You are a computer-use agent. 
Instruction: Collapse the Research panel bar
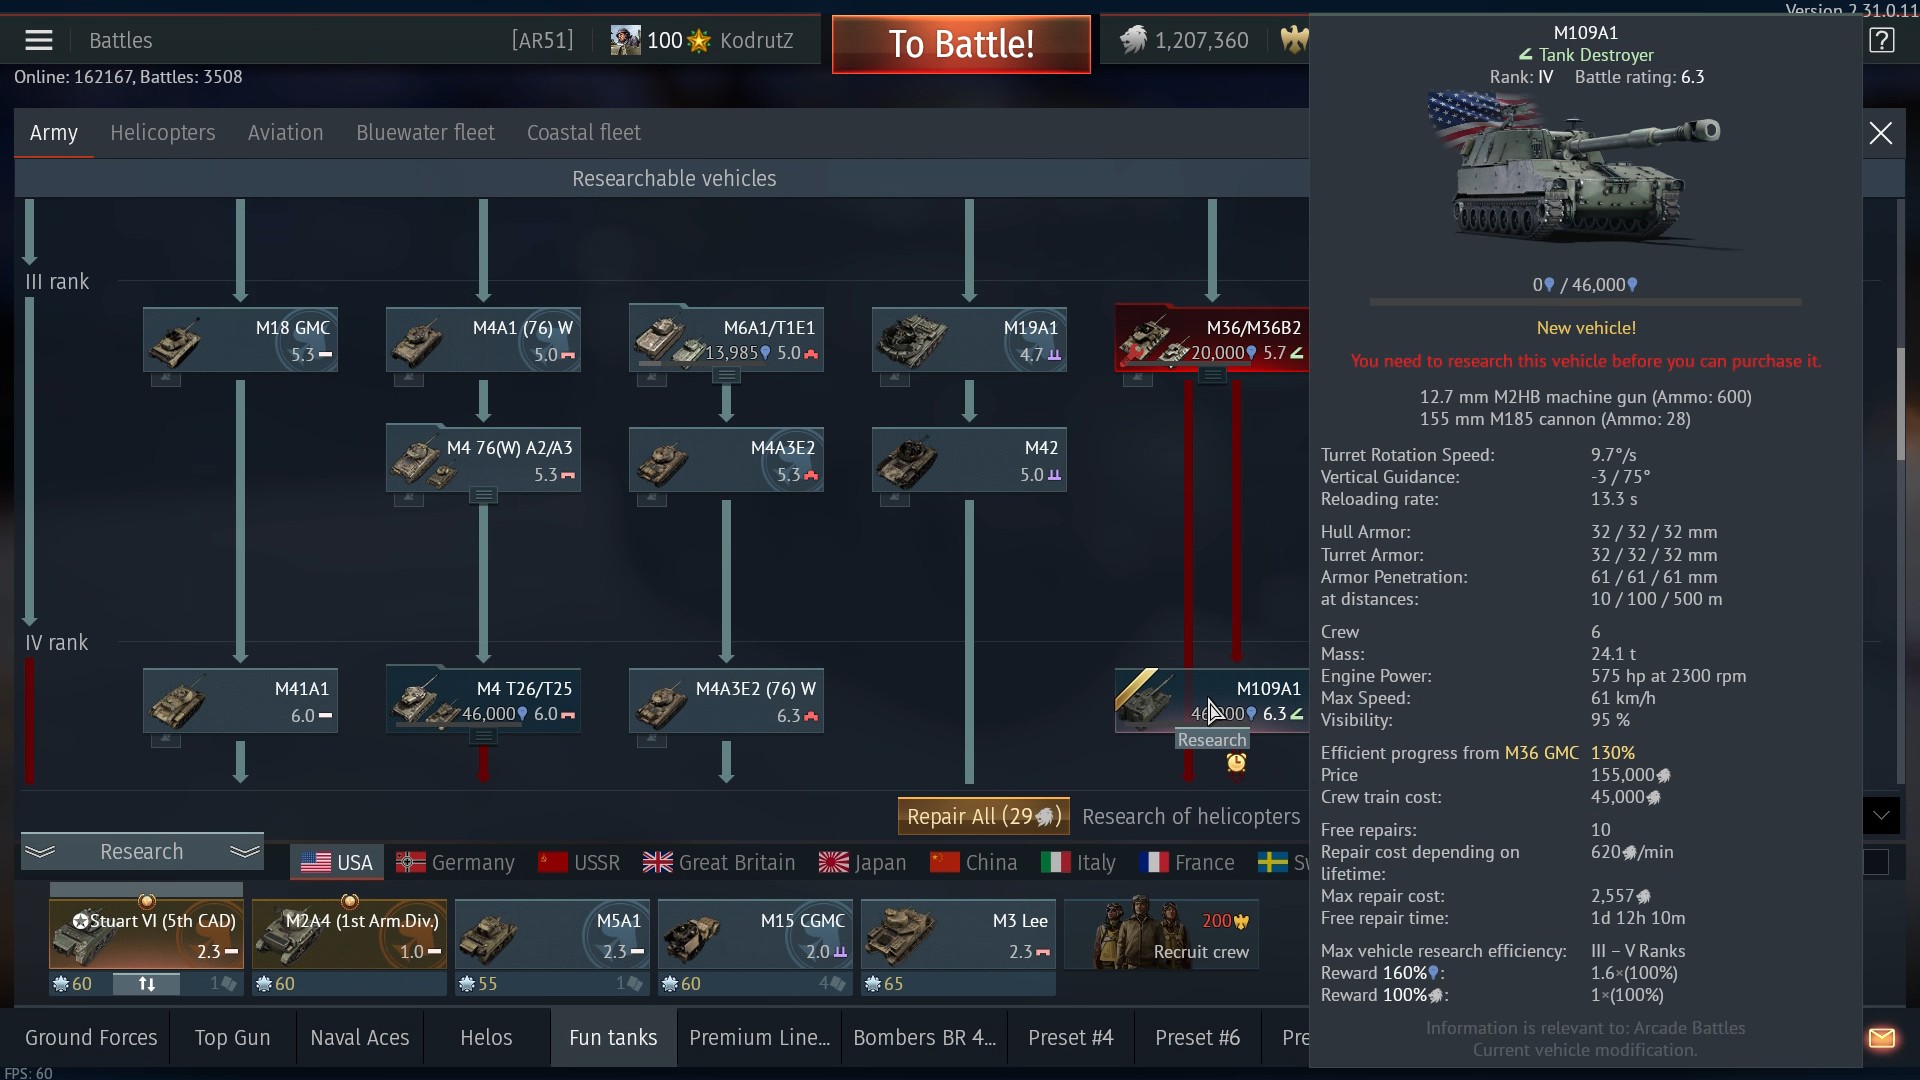pyautogui.click(x=142, y=852)
